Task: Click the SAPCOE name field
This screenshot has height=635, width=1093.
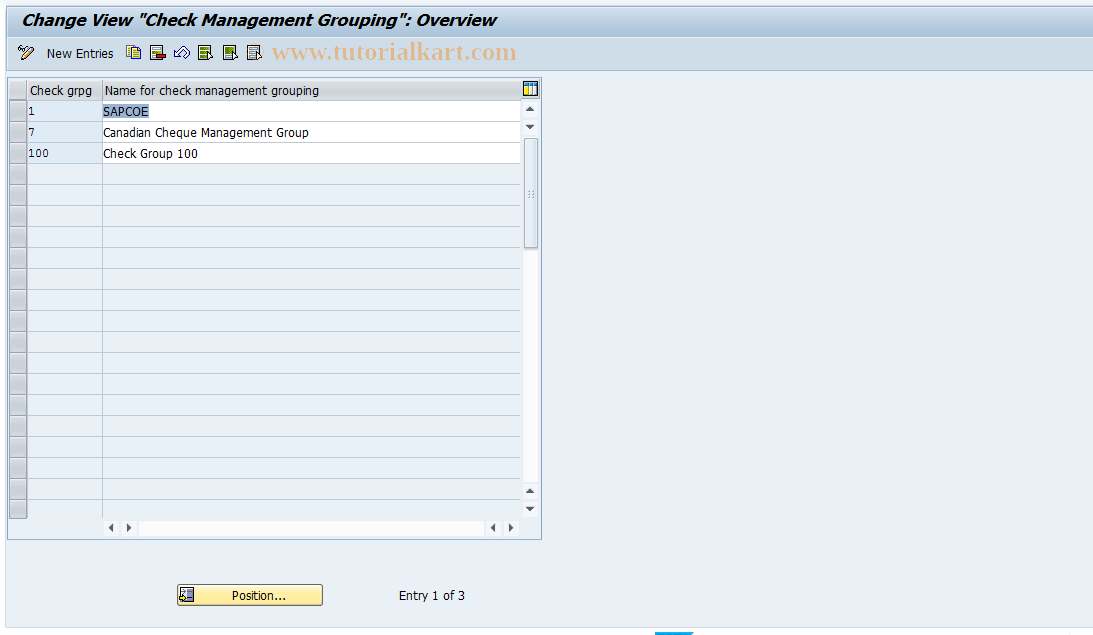Action: (311, 112)
